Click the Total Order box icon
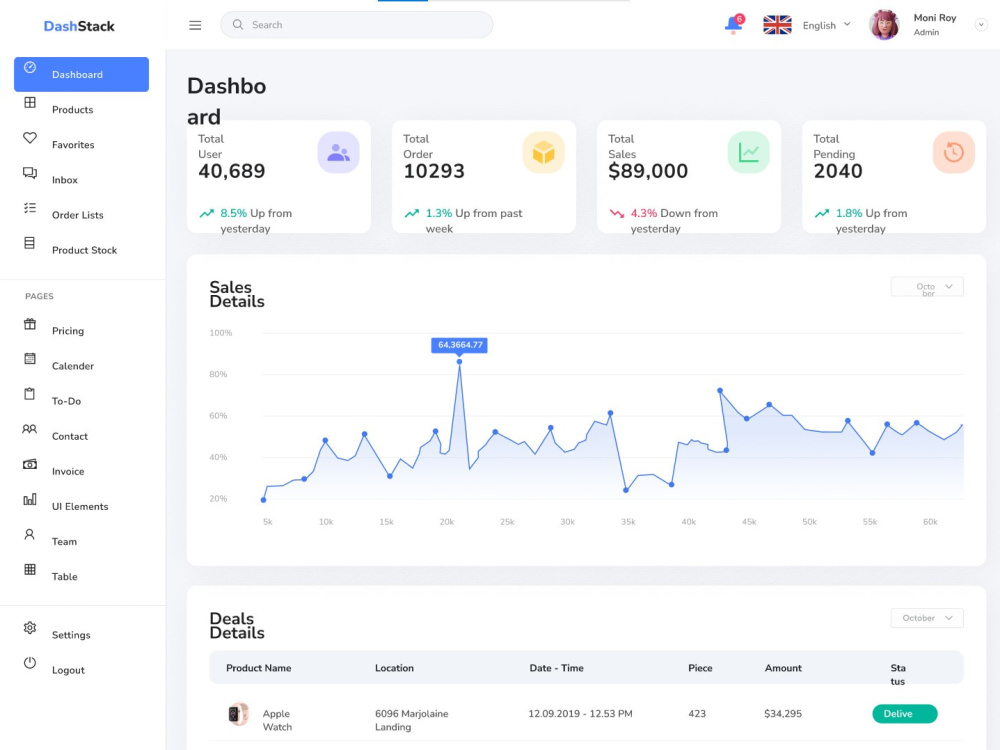The height and width of the screenshot is (750, 1000). coord(543,152)
